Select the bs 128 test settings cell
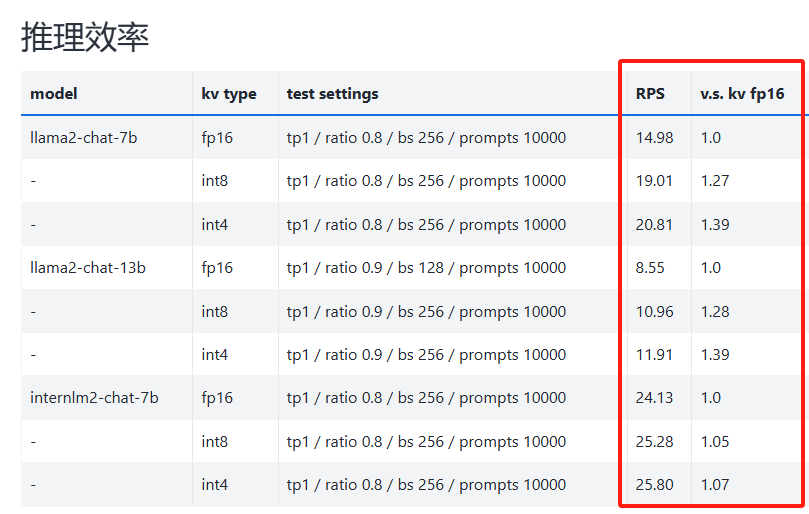 426,268
